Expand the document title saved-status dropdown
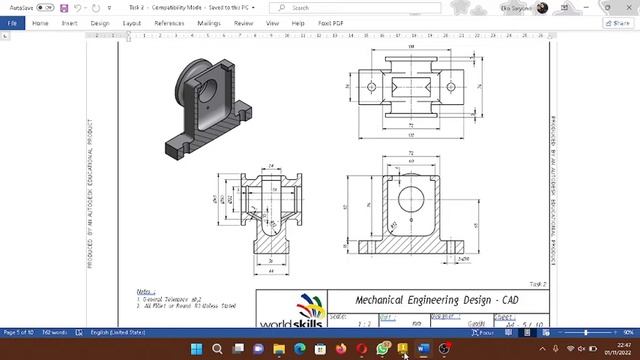 pos(253,8)
